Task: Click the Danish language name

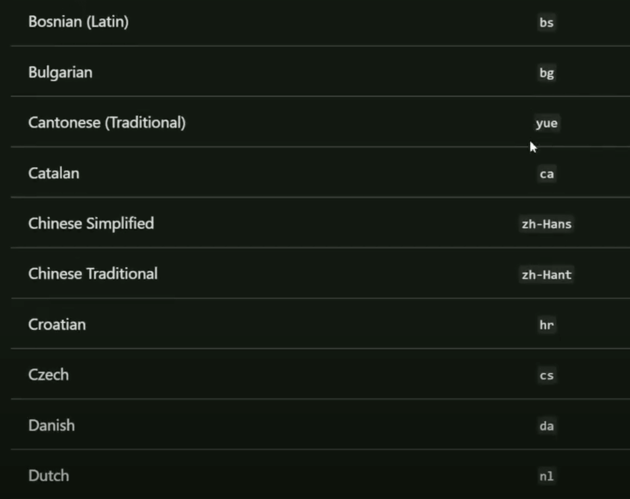Action: coord(51,425)
